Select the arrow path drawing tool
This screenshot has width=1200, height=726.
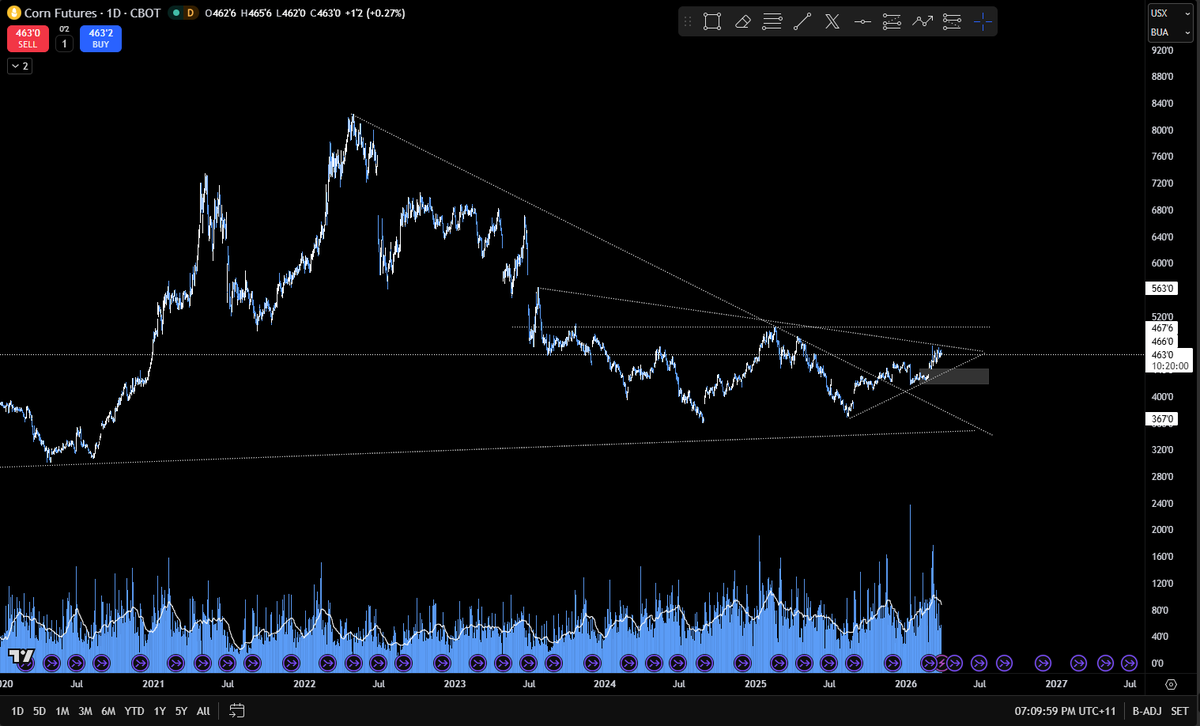pos(922,21)
